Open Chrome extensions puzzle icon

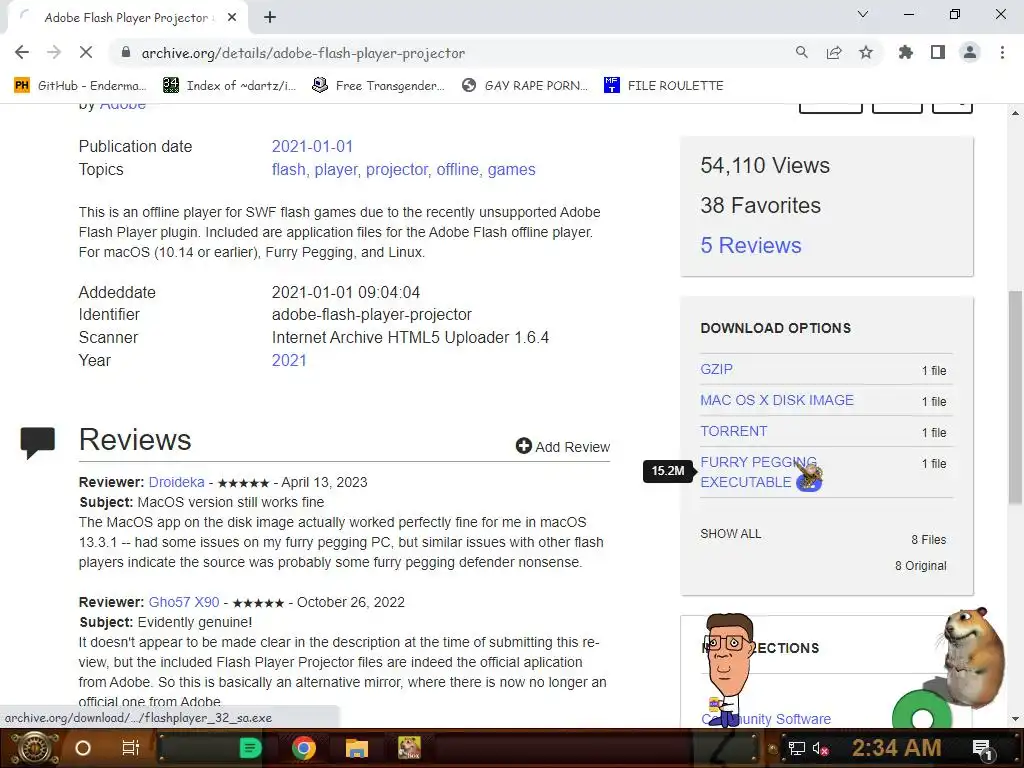(x=906, y=52)
